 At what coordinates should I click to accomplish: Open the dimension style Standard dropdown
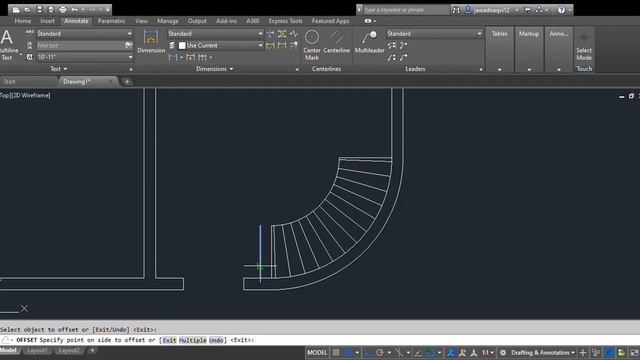(216, 33)
